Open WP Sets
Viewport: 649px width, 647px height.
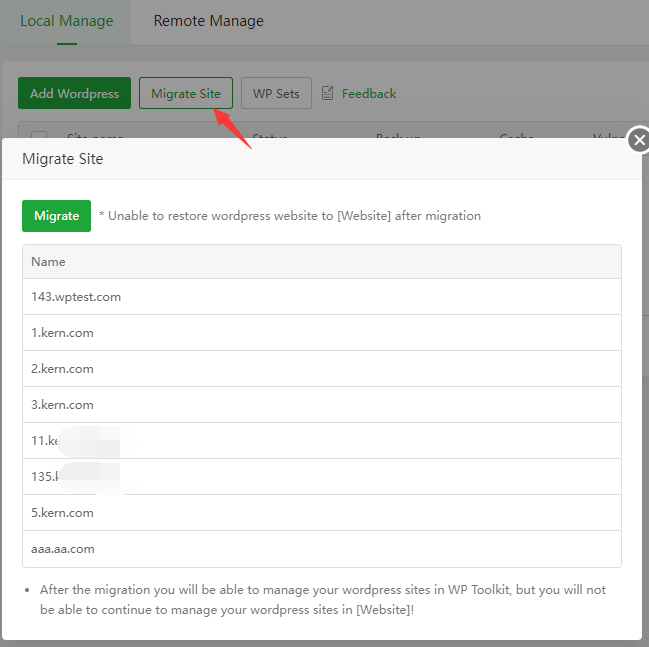pyautogui.click(x=276, y=93)
